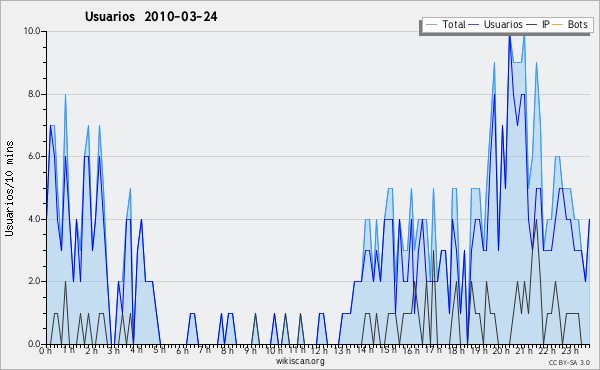Click the "6.0" y-axis value
The height and width of the screenshot is (370, 600).
34,156
